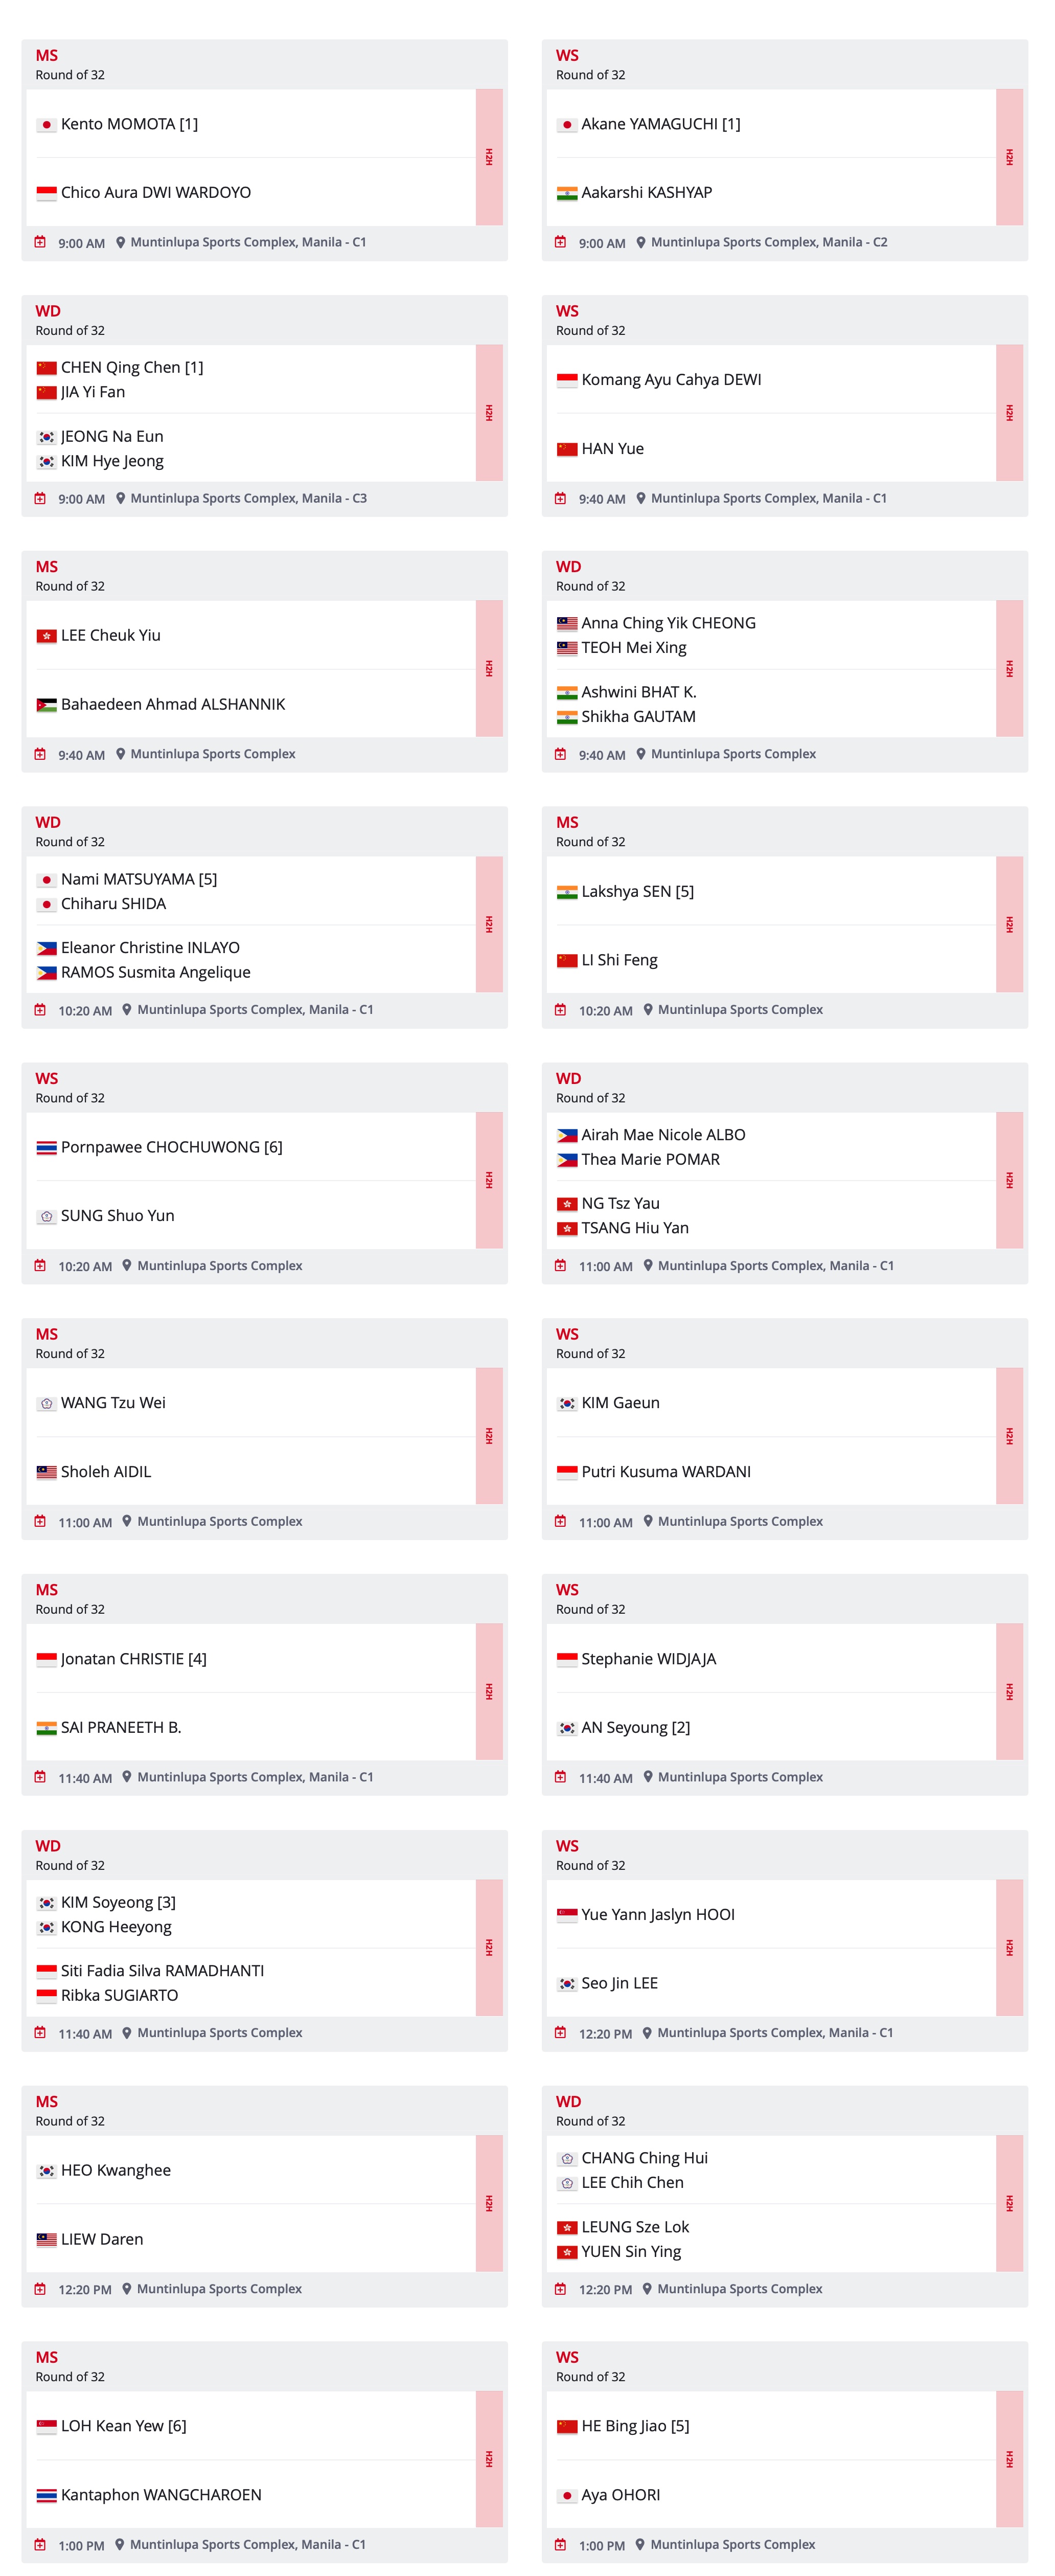Click Philippines flag beside Airah Mae Nicole ALBO
The width and height of the screenshot is (1055, 2576).
tap(567, 1136)
